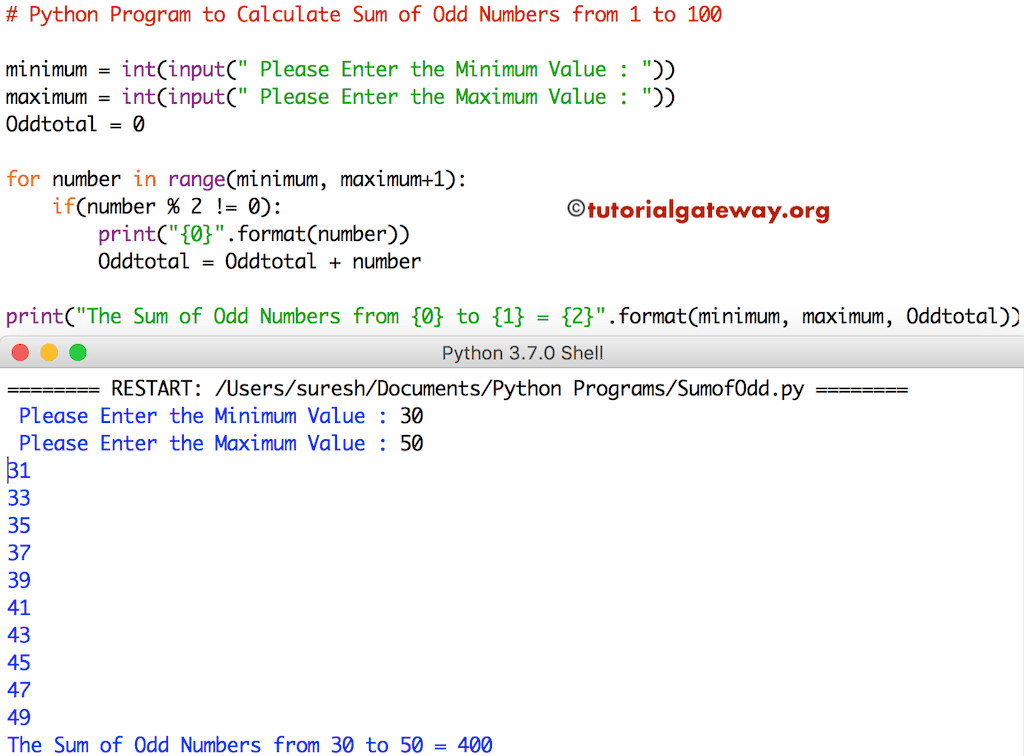The height and width of the screenshot is (756, 1024).
Task: Click the Minimum Value prompt showing 30
Action: (x=221, y=416)
